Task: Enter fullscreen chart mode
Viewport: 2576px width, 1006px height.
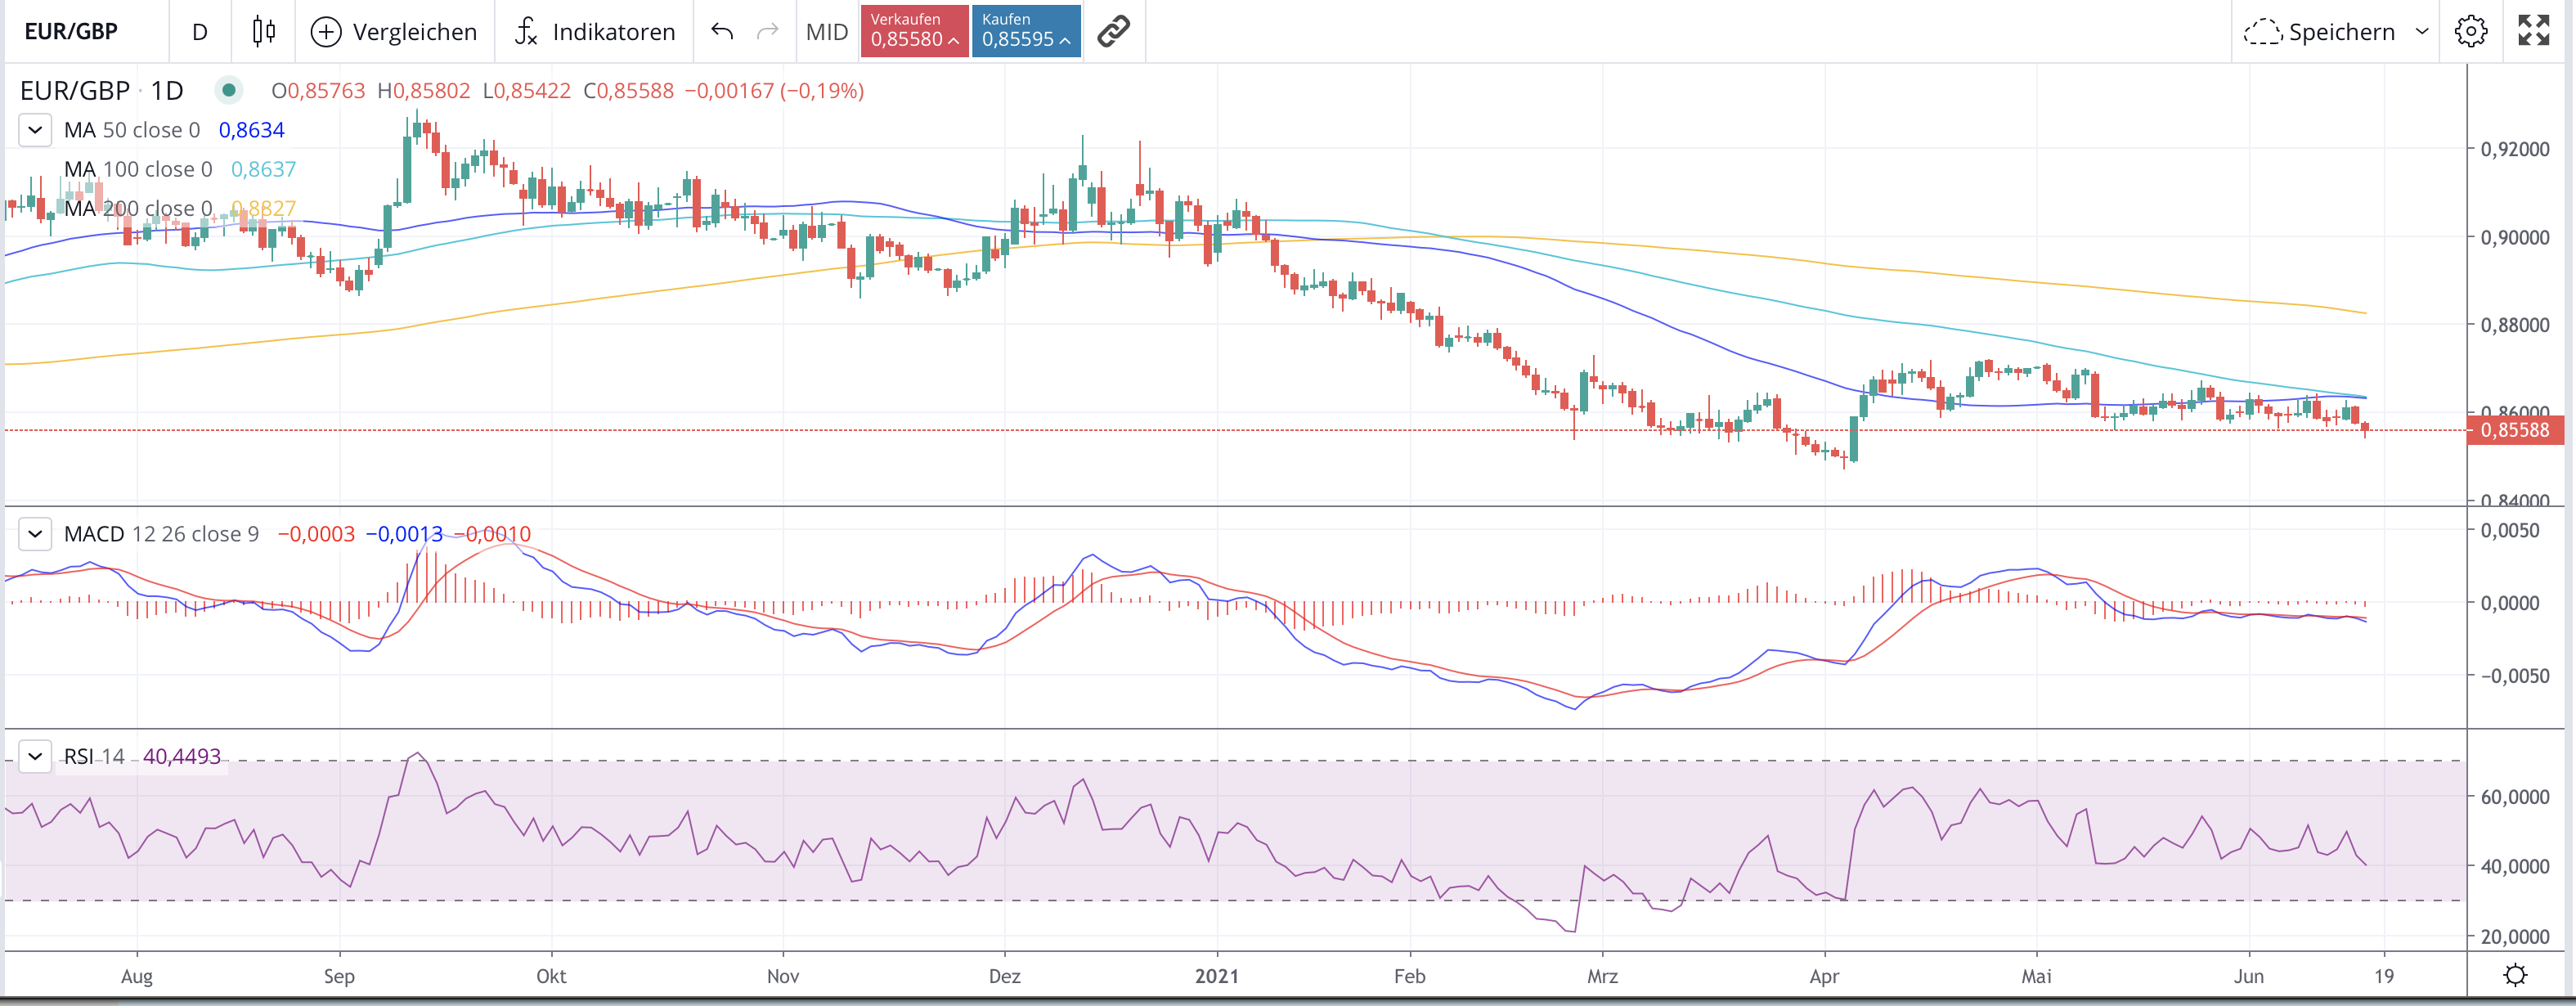Action: point(2534,31)
